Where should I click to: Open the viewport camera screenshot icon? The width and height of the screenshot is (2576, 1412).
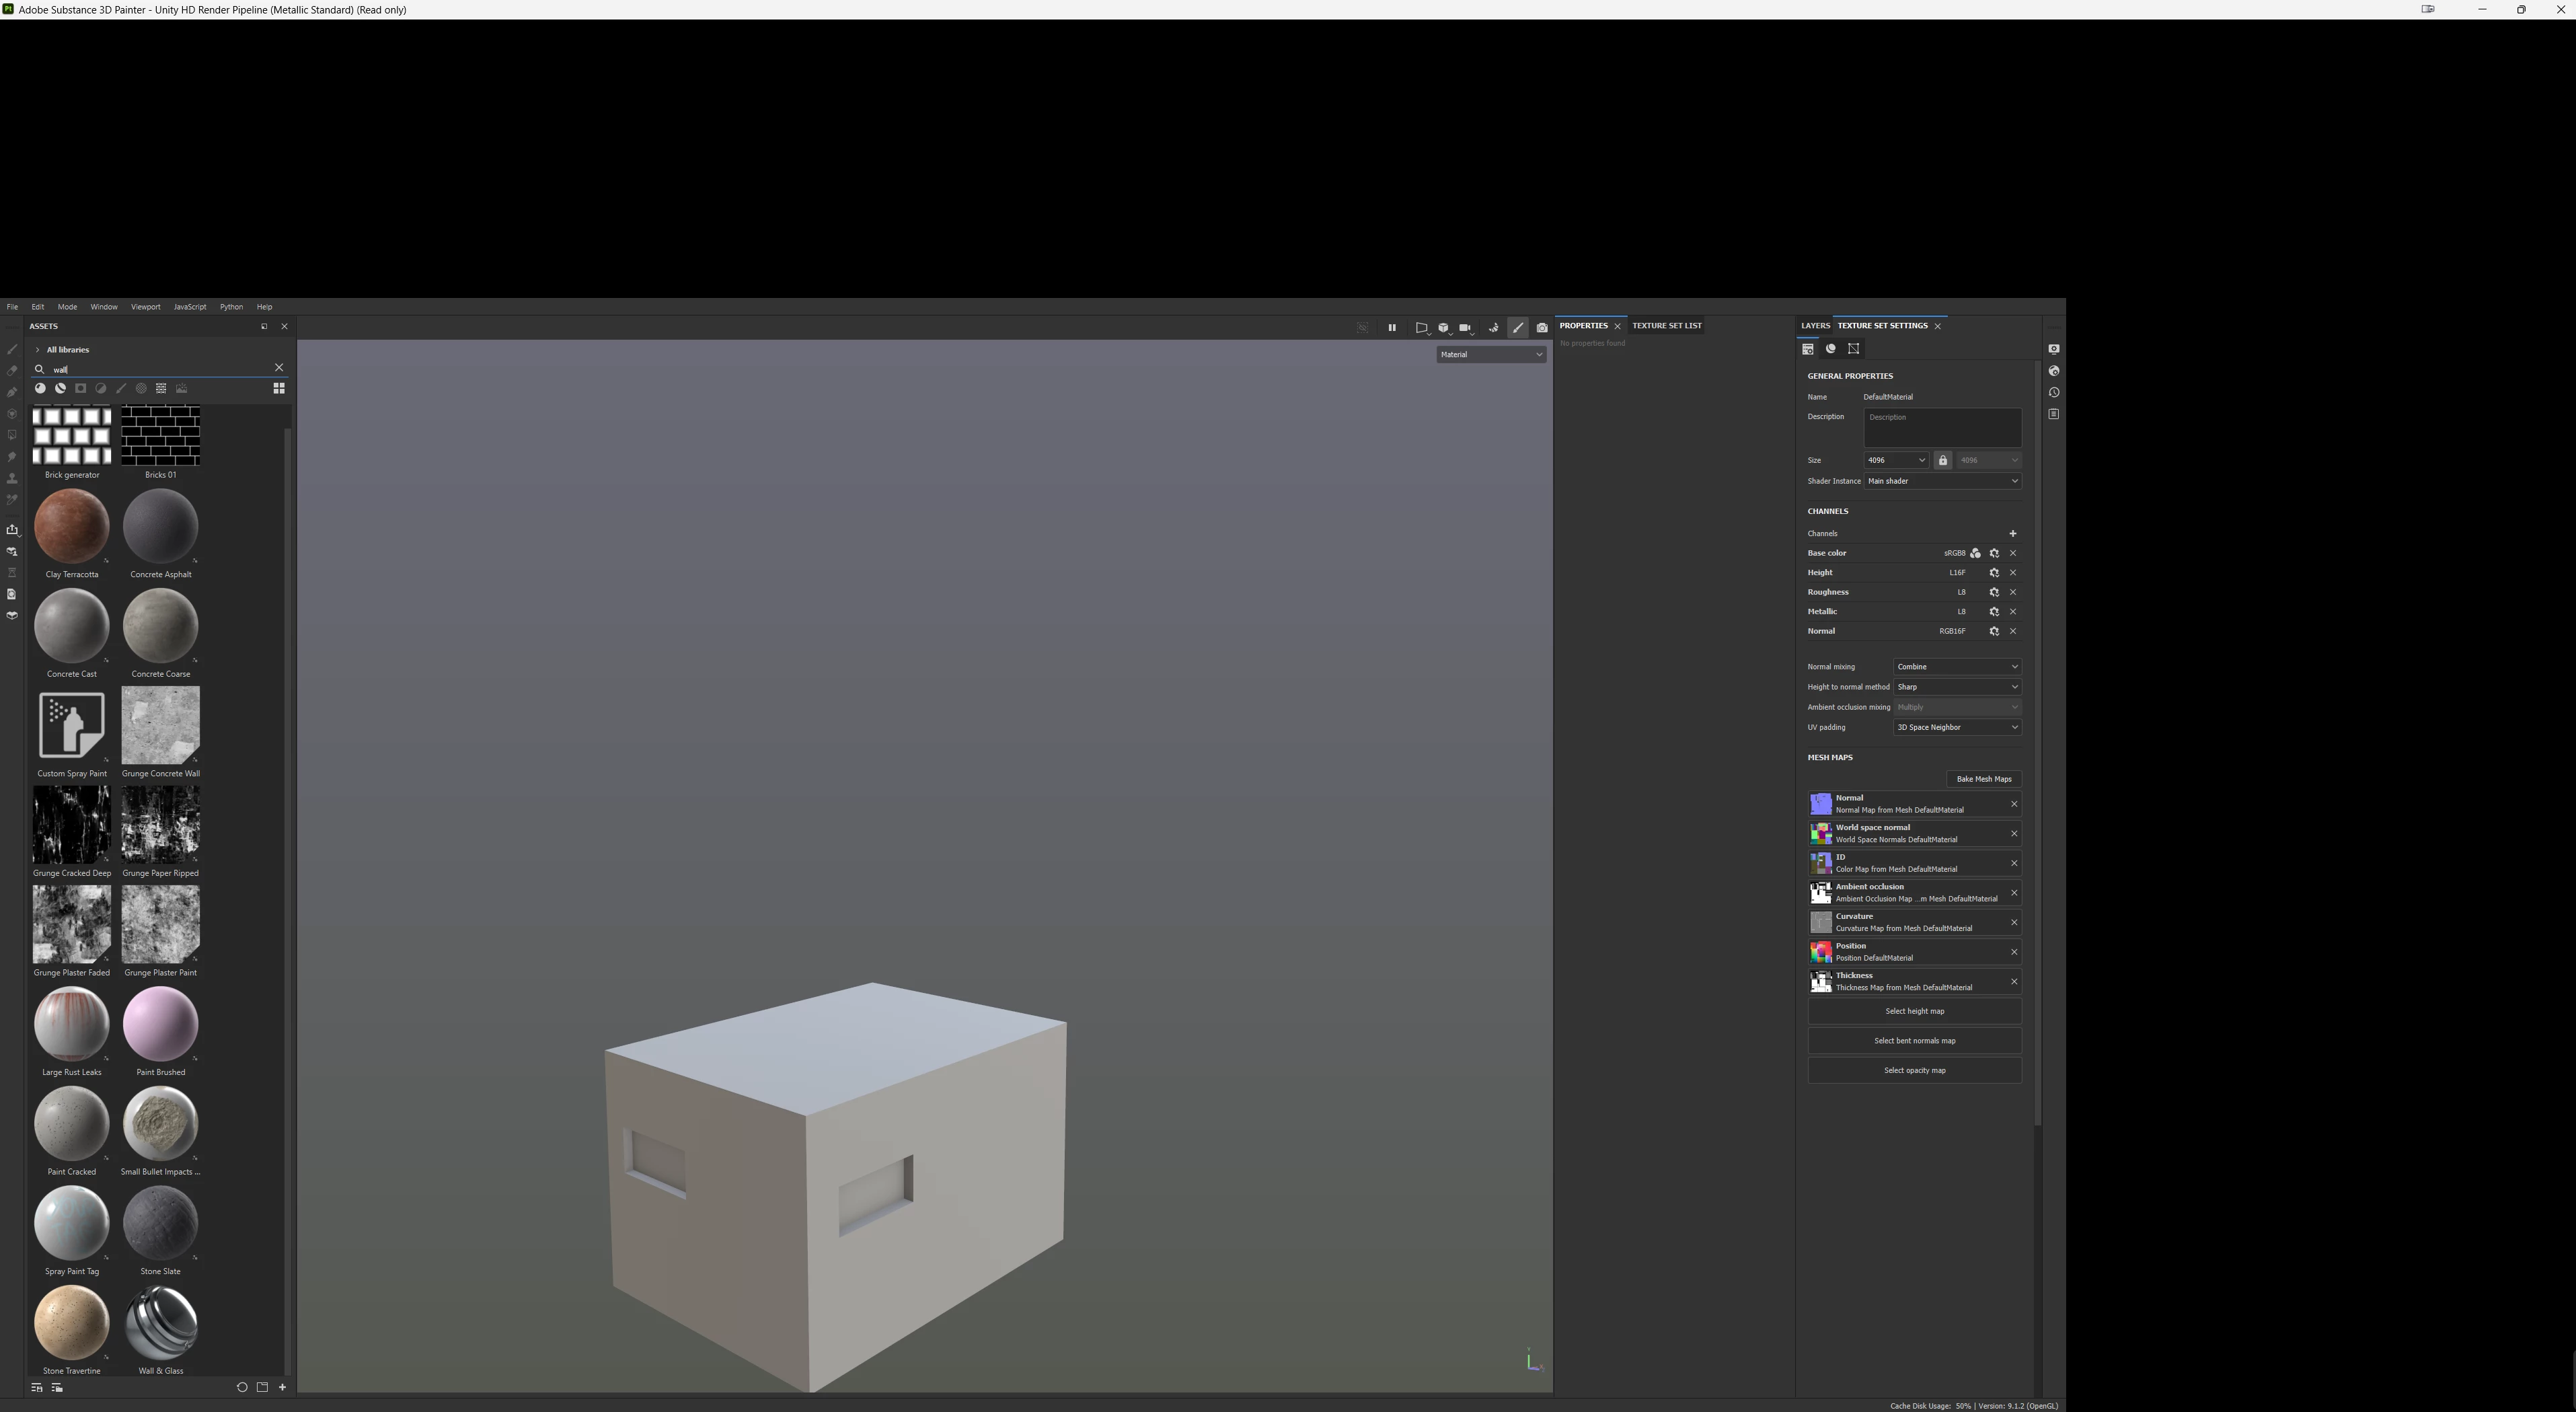[x=1542, y=328]
